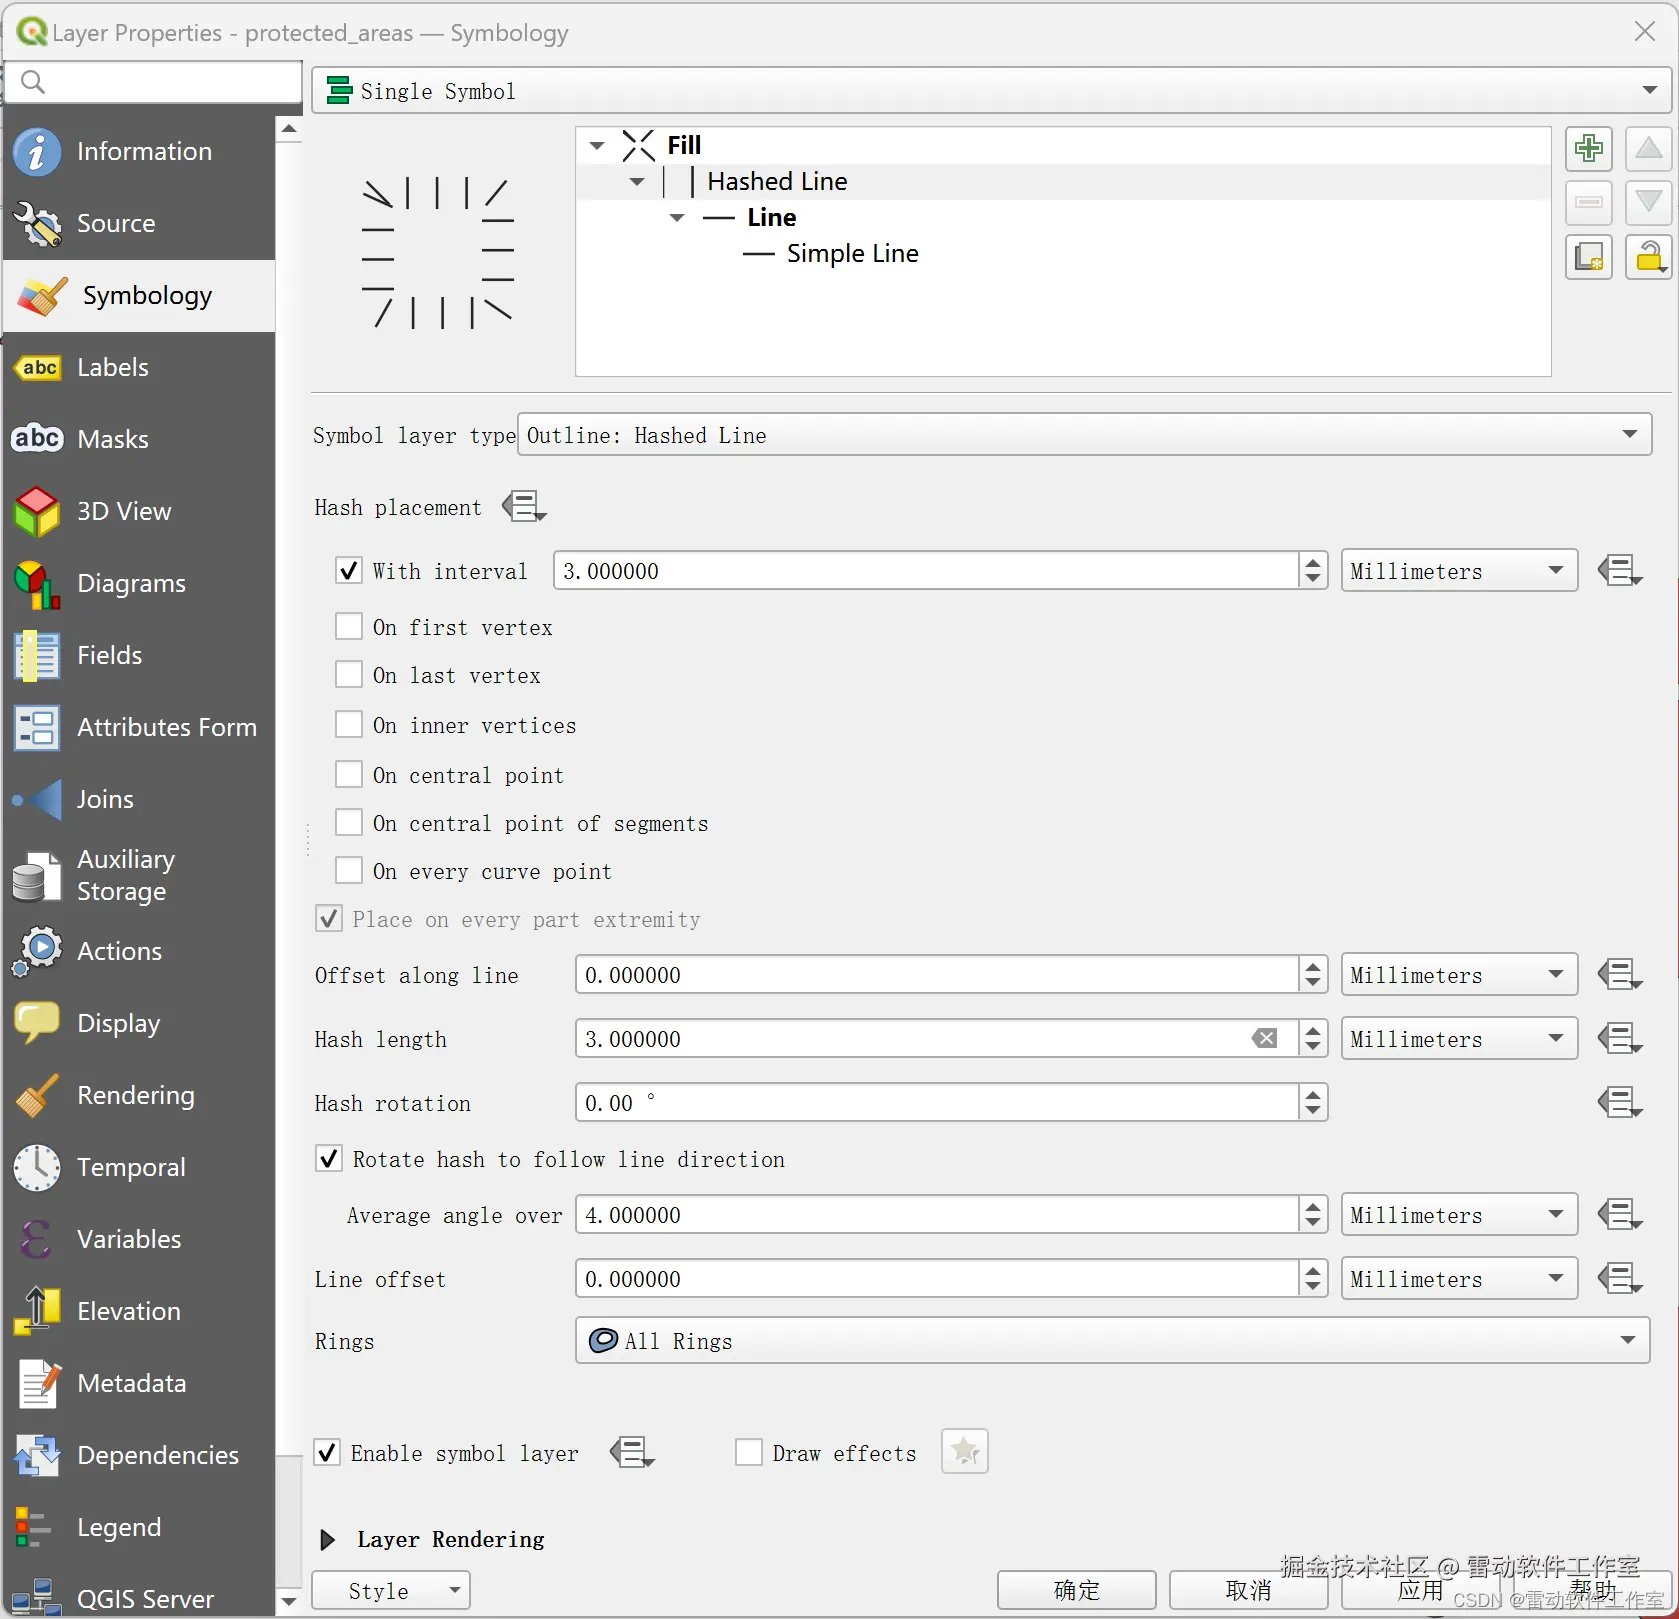Screen dimensions: 1679x1619
Task: Toggle the With interval checkbox
Action: [349, 571]
